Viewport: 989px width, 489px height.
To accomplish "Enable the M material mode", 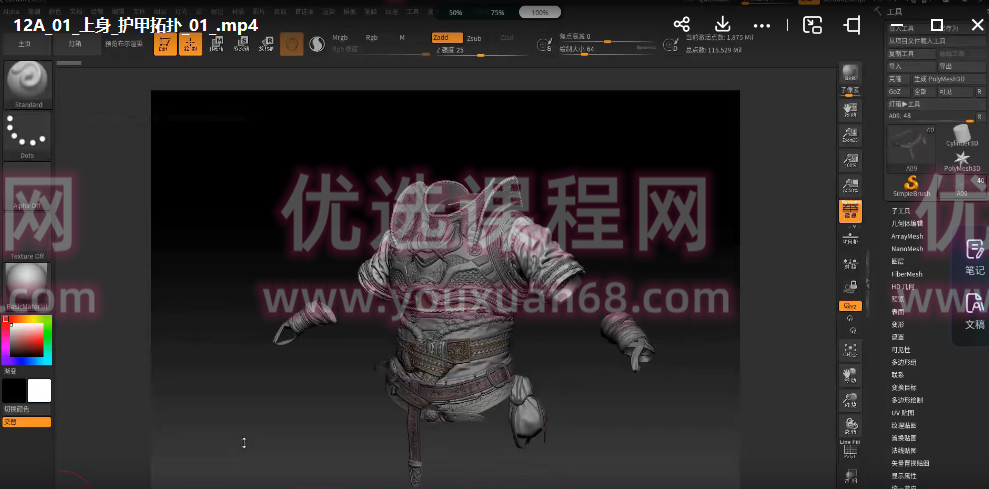I will coord(402,38).
